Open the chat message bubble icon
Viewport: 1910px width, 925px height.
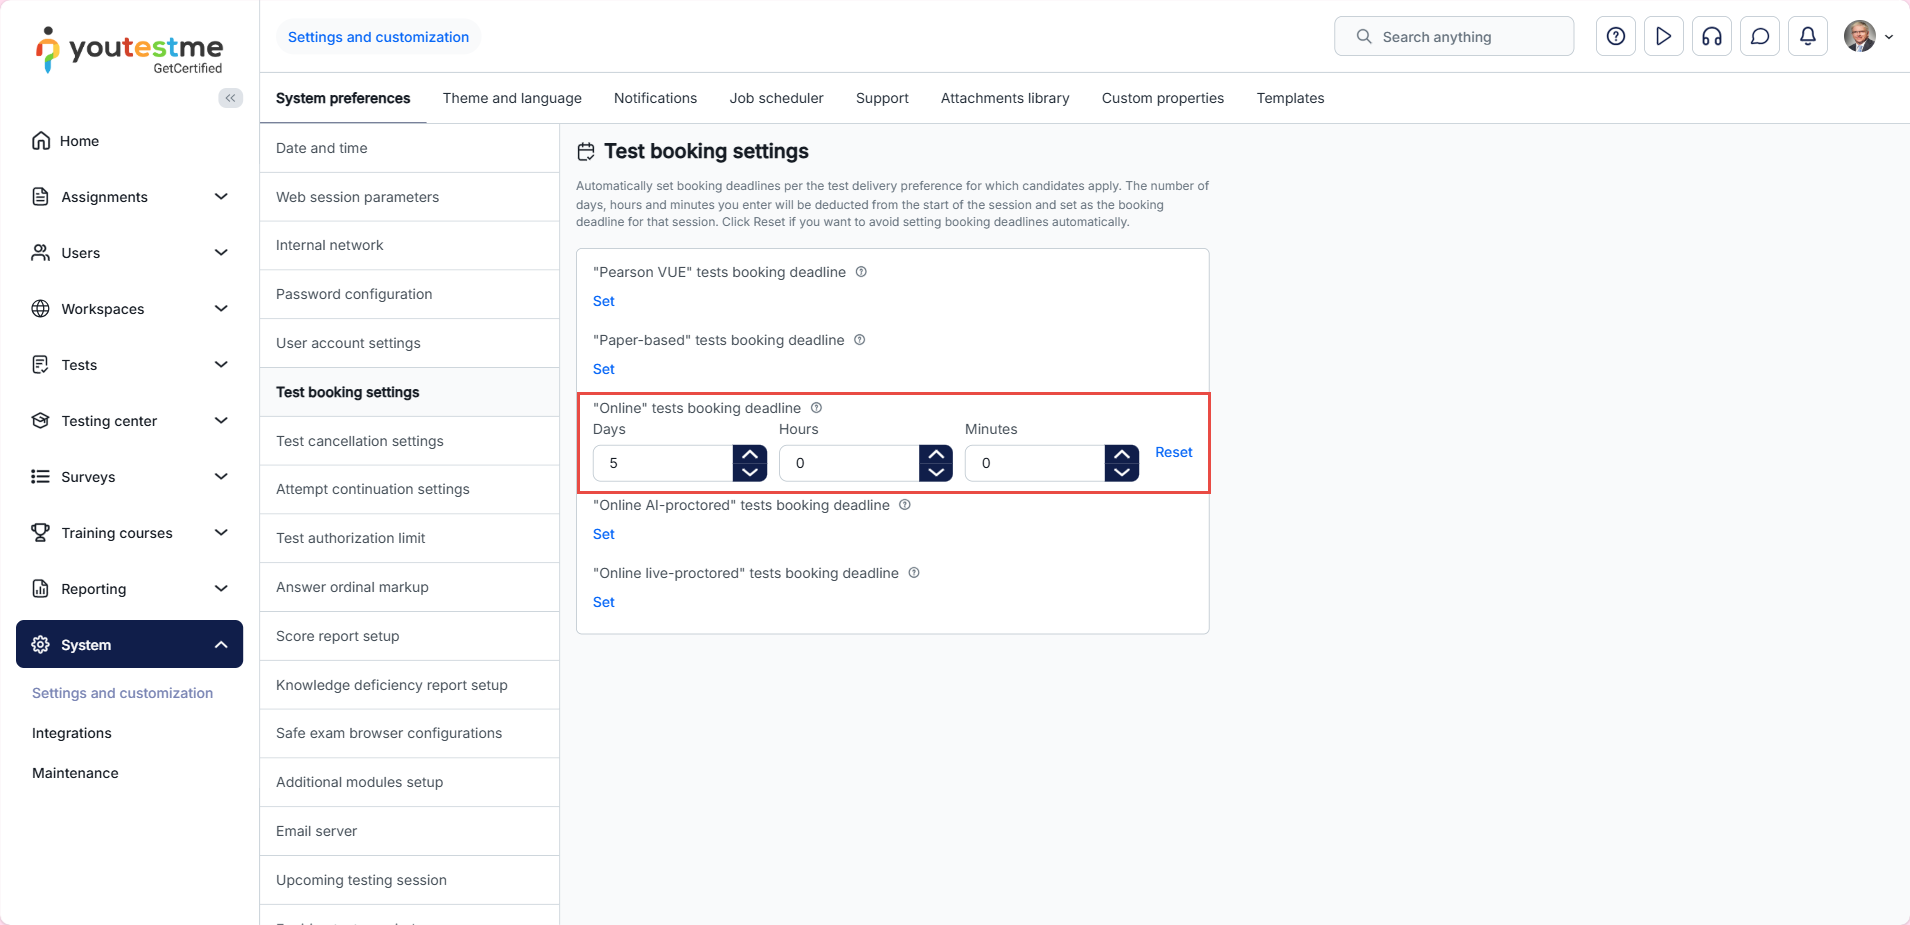coord(1759,37)
